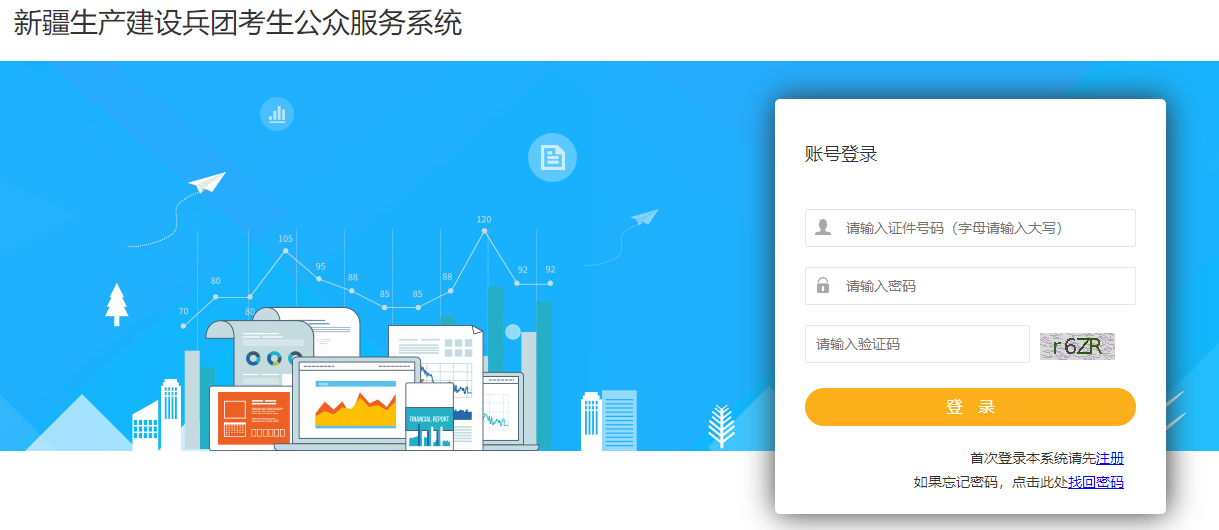
Task: Click the large white paper plane icon
Action: (207, 182)
